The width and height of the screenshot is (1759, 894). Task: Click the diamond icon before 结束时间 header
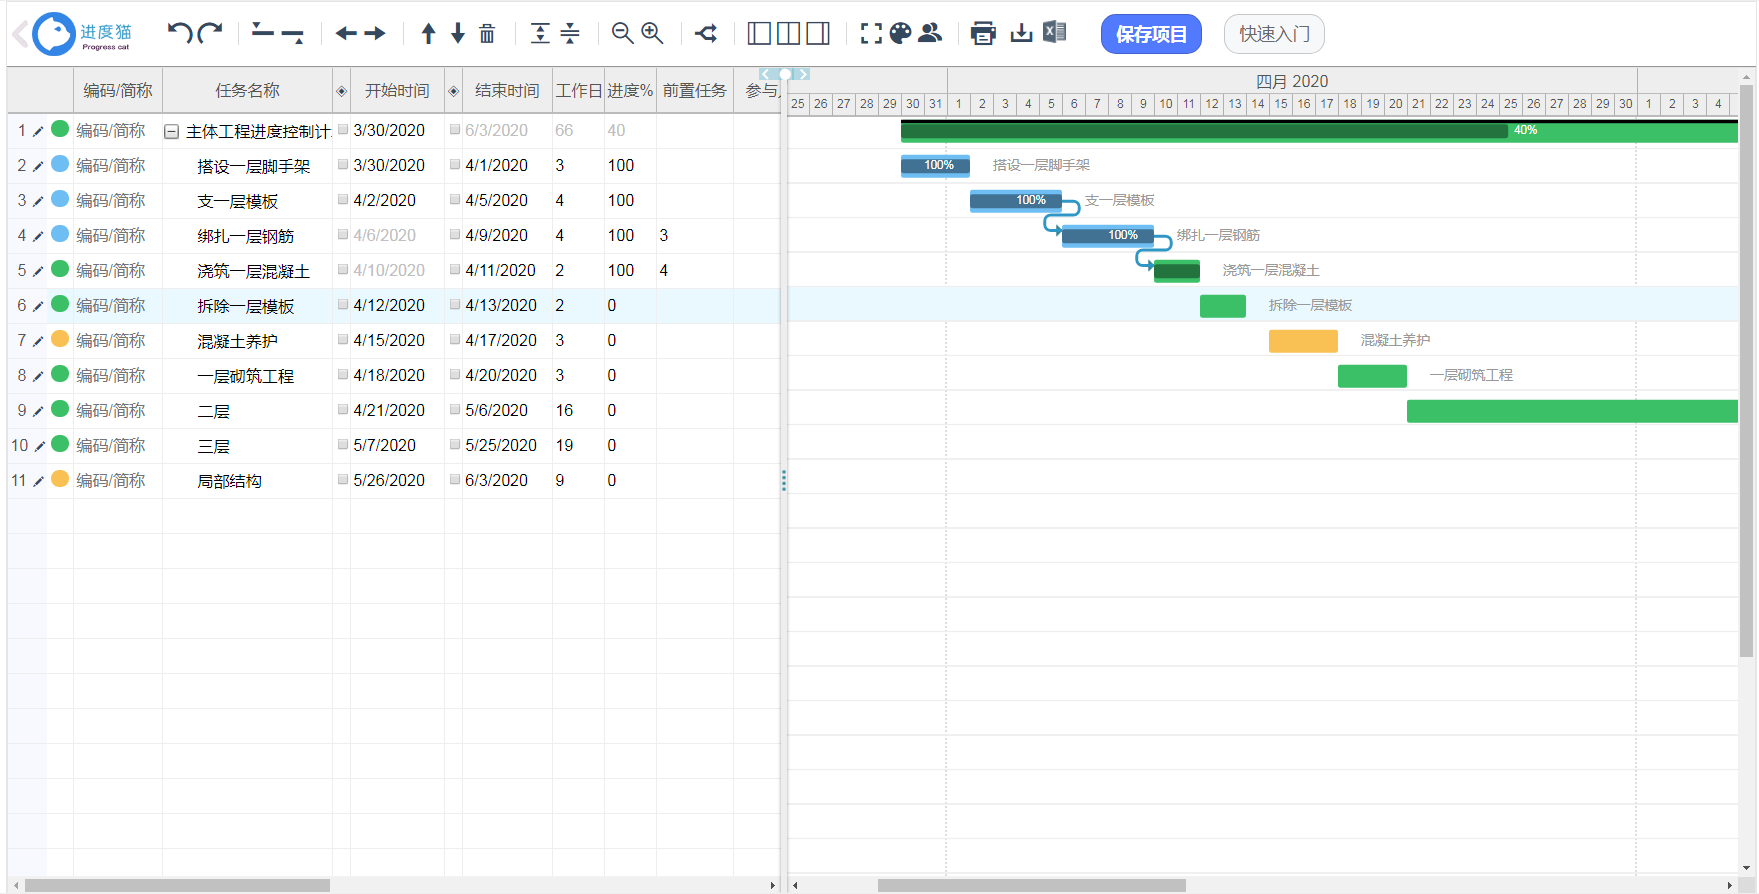pyautogui.click(x=453, y=91)
